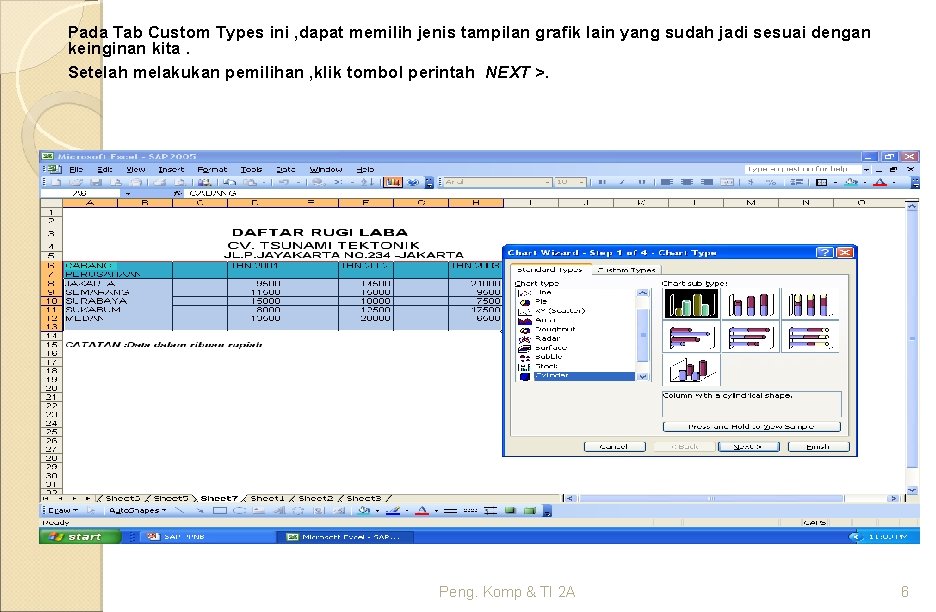Screen dimensions: 936x612
Task: Click the Center alignment toolbar icon
Action: coord(687,182)
